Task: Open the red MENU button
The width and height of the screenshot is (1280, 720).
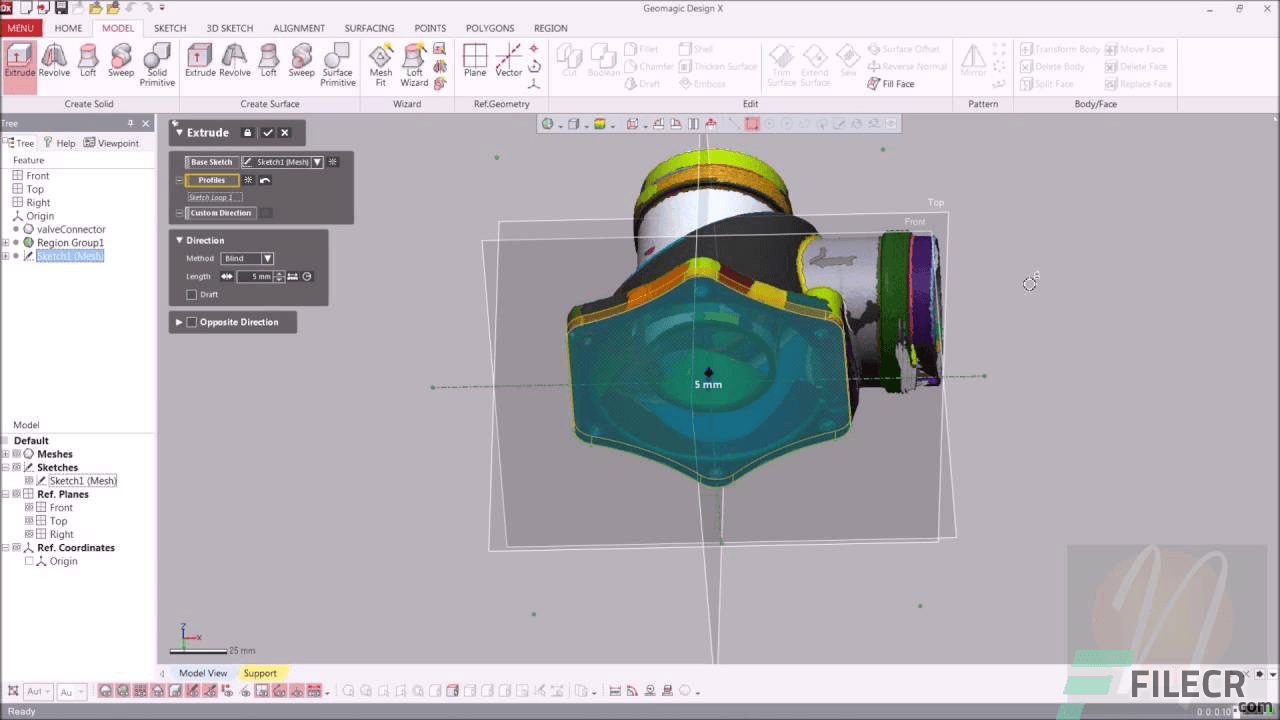Action: tap(20, 27)
